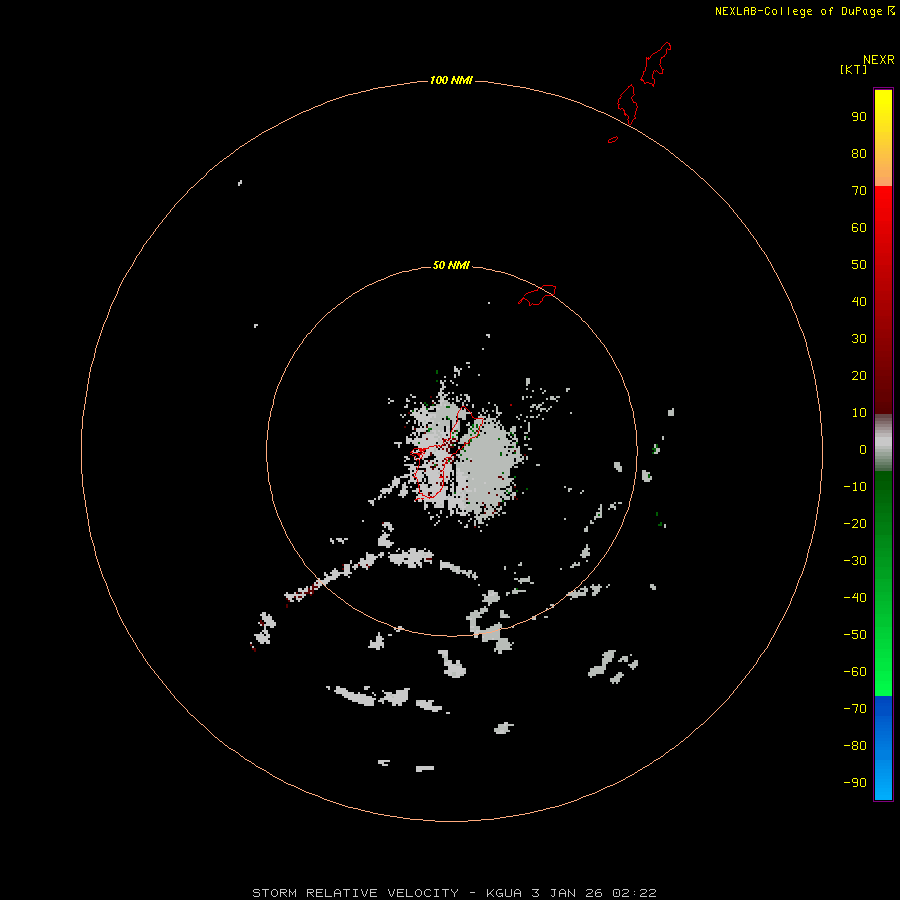Click the 70 value on velocity scale
The image size is (900, 900).
(859, 191)
